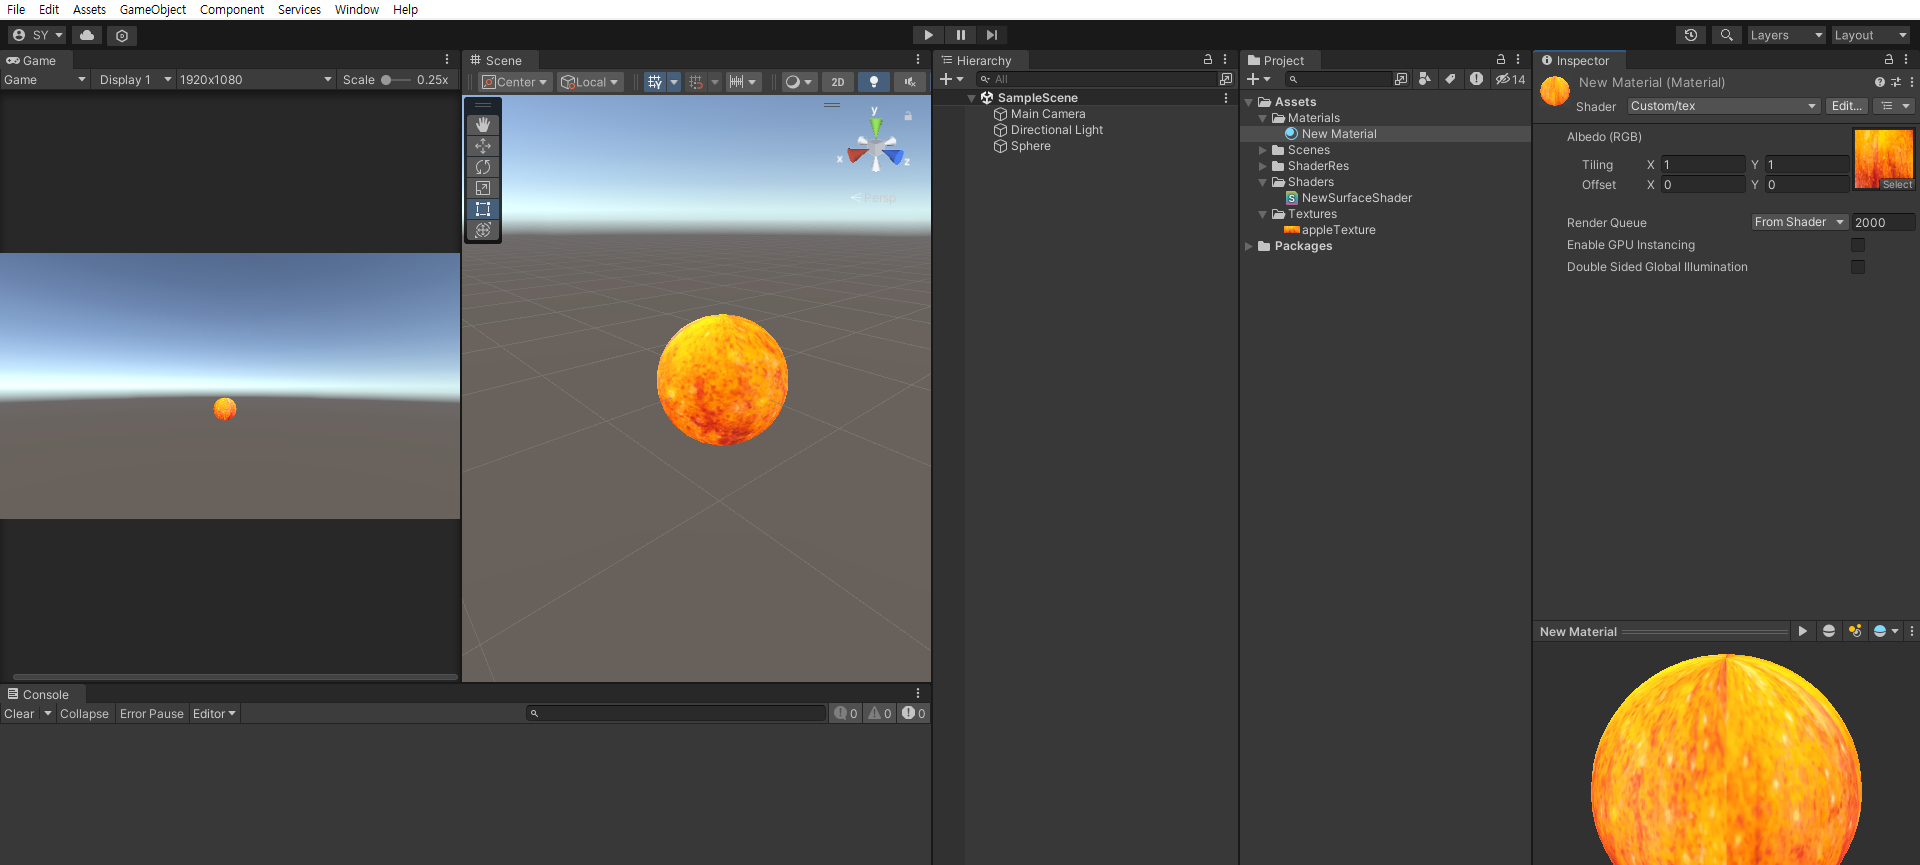Adjust the Game view Scale slider
1920x865 pixels.
point(396,80)
